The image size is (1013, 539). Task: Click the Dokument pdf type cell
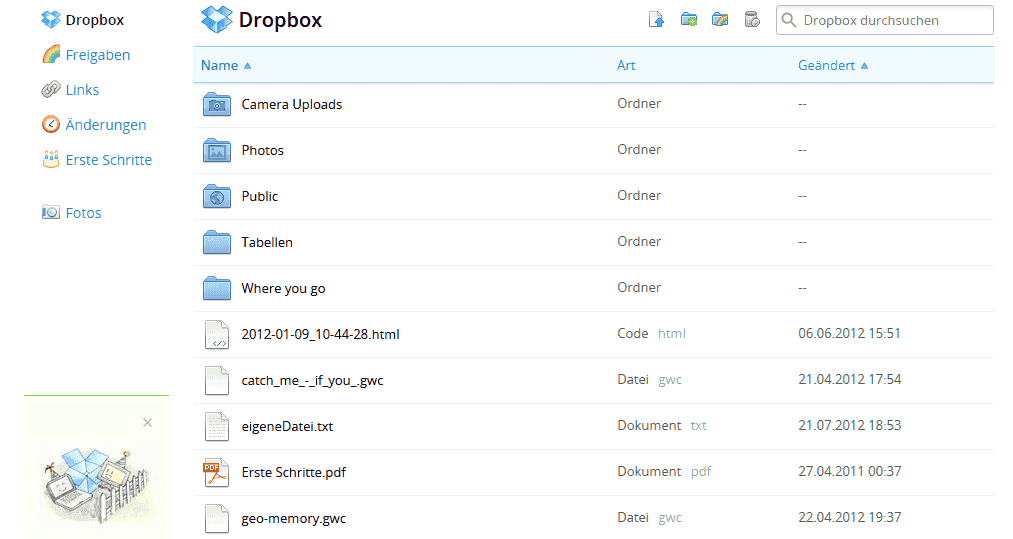[x=664, y=471]
